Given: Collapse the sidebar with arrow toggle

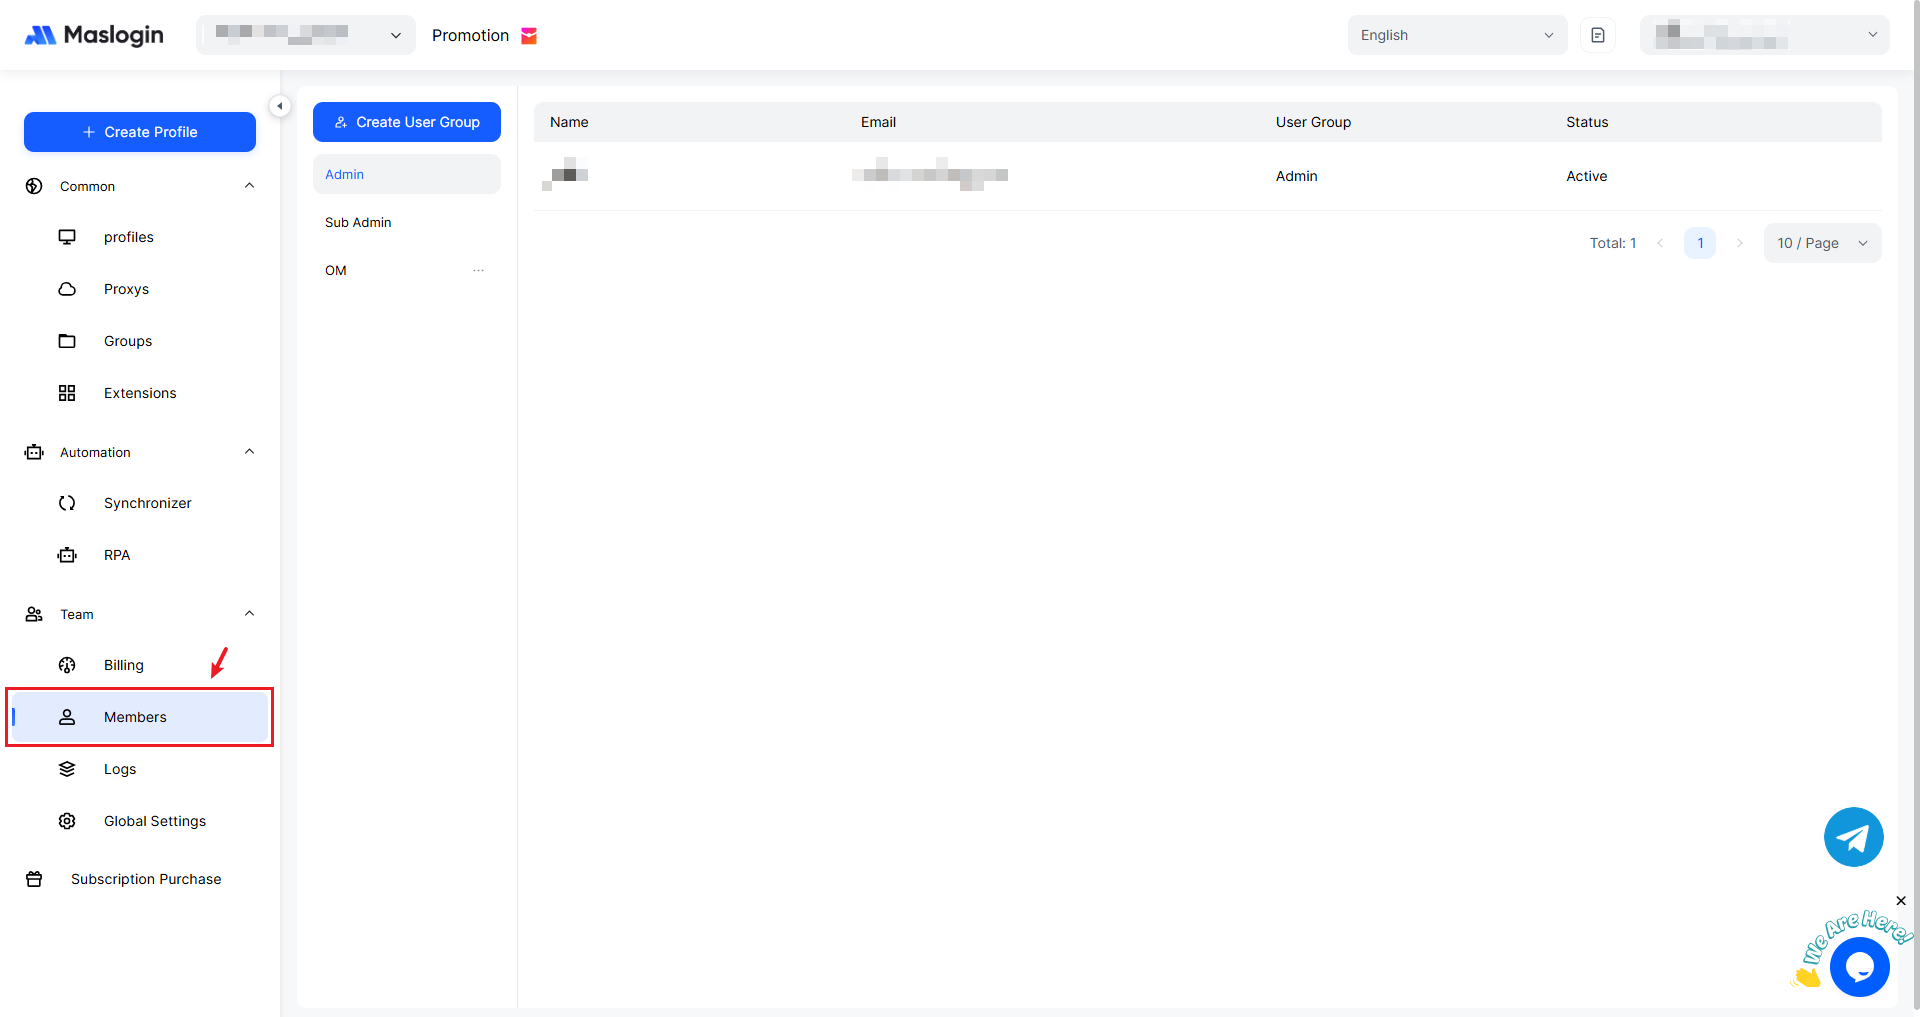Looking at the screenshot, I should (x=280, y=106).
